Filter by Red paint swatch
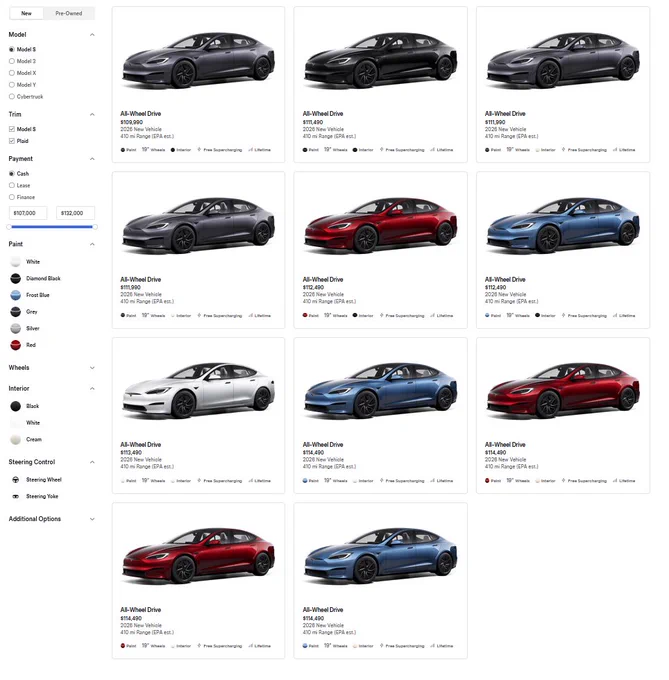669x680 pixels. coord(16,345)
